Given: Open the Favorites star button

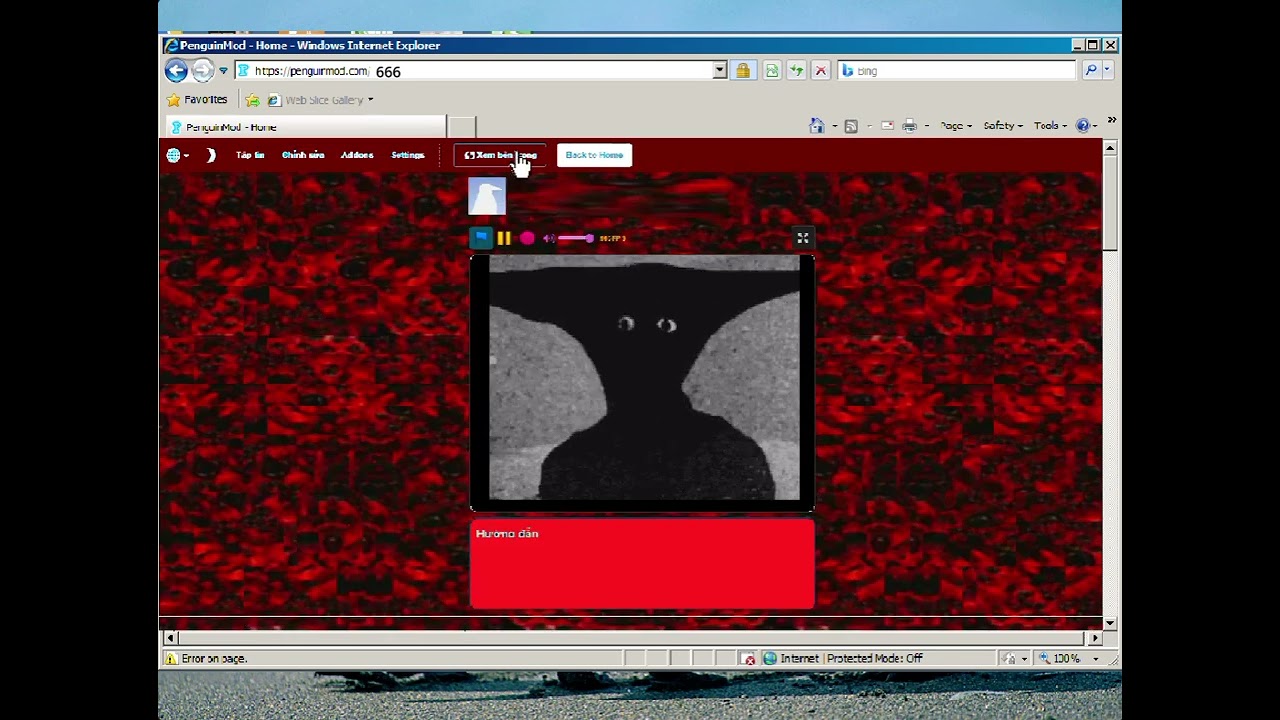Looking at the screenshot, I should point(197,100).
